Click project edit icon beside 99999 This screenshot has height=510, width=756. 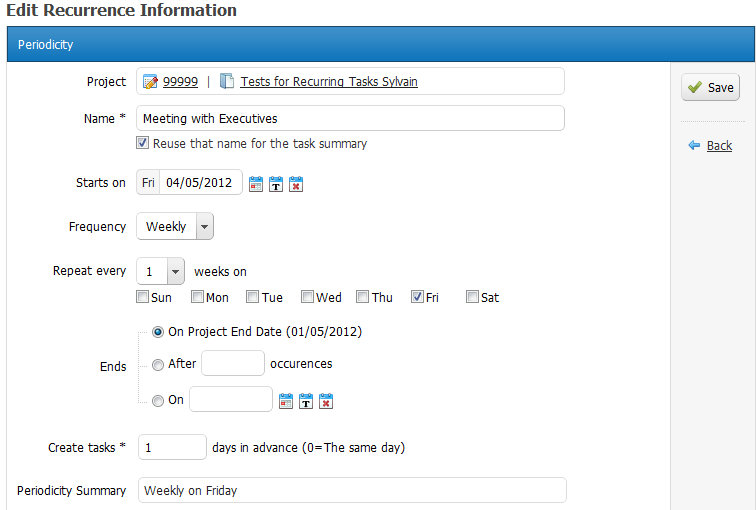coord(150,81)
